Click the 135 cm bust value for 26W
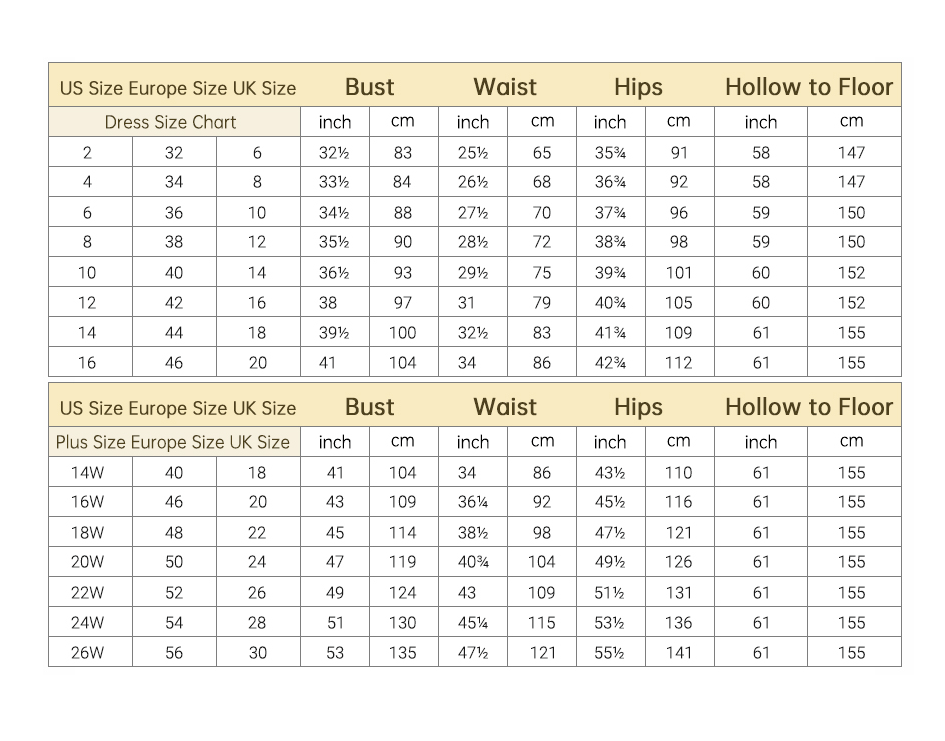Screen dimensions: 945x741 [x=402, y=652]
